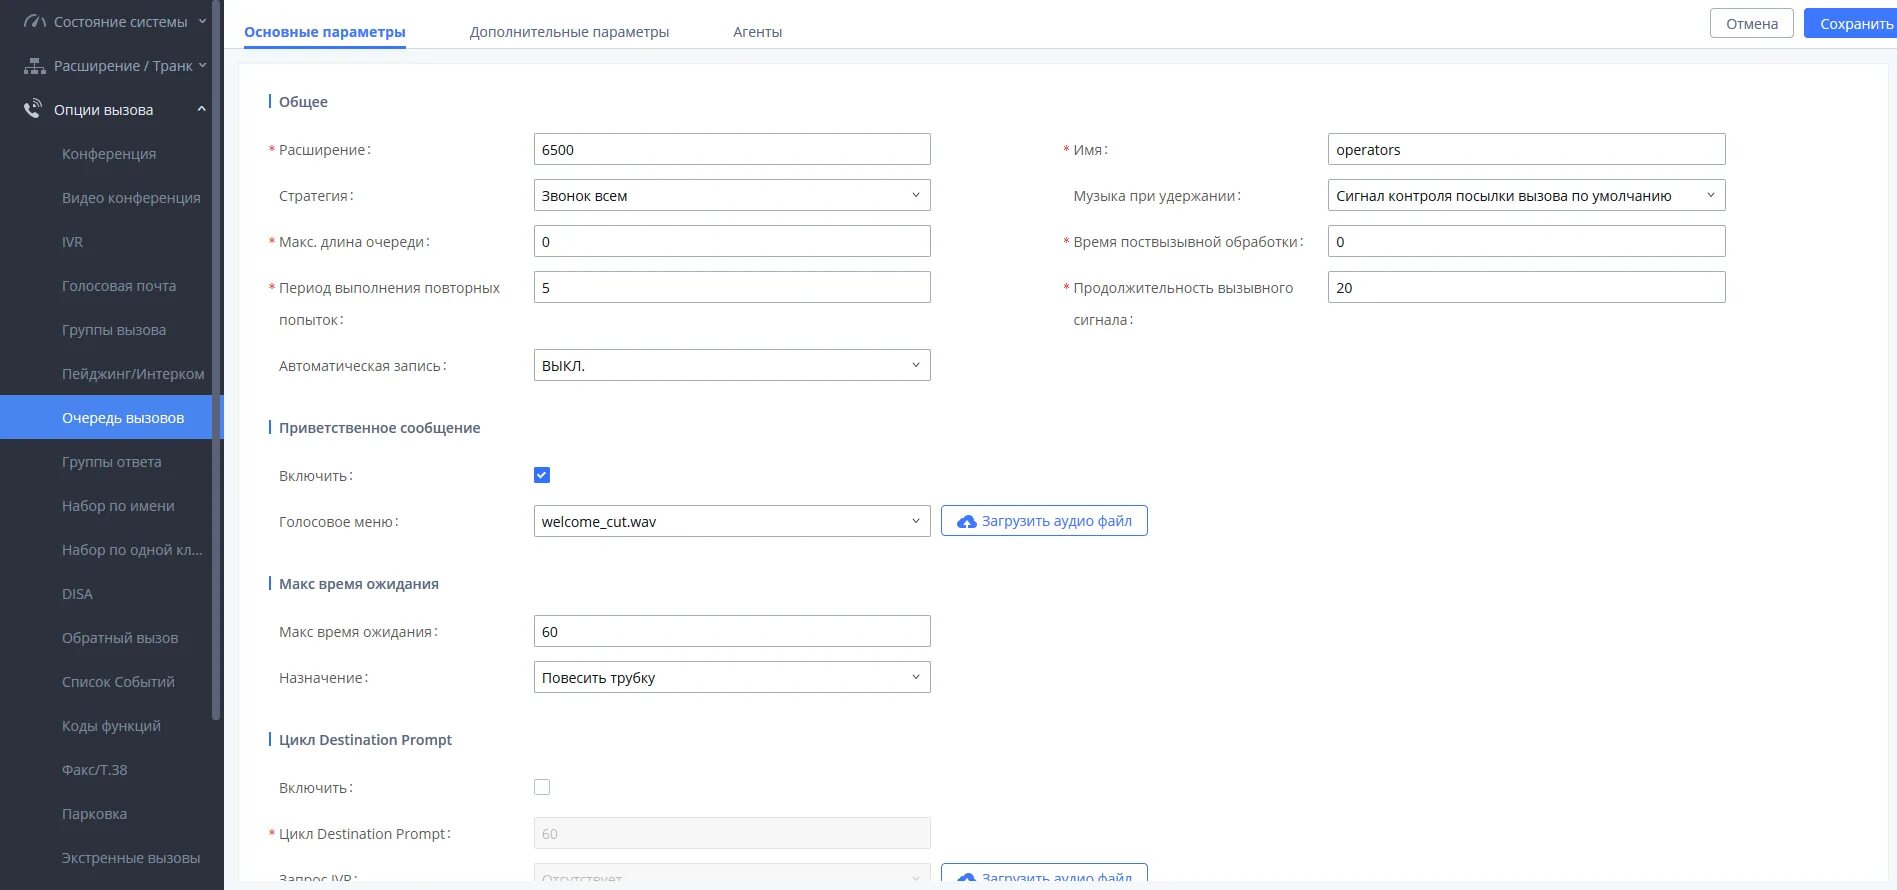Open Видео конференция in the sidebar
Screen dimensions: 1897x890
tap(131, 198)
